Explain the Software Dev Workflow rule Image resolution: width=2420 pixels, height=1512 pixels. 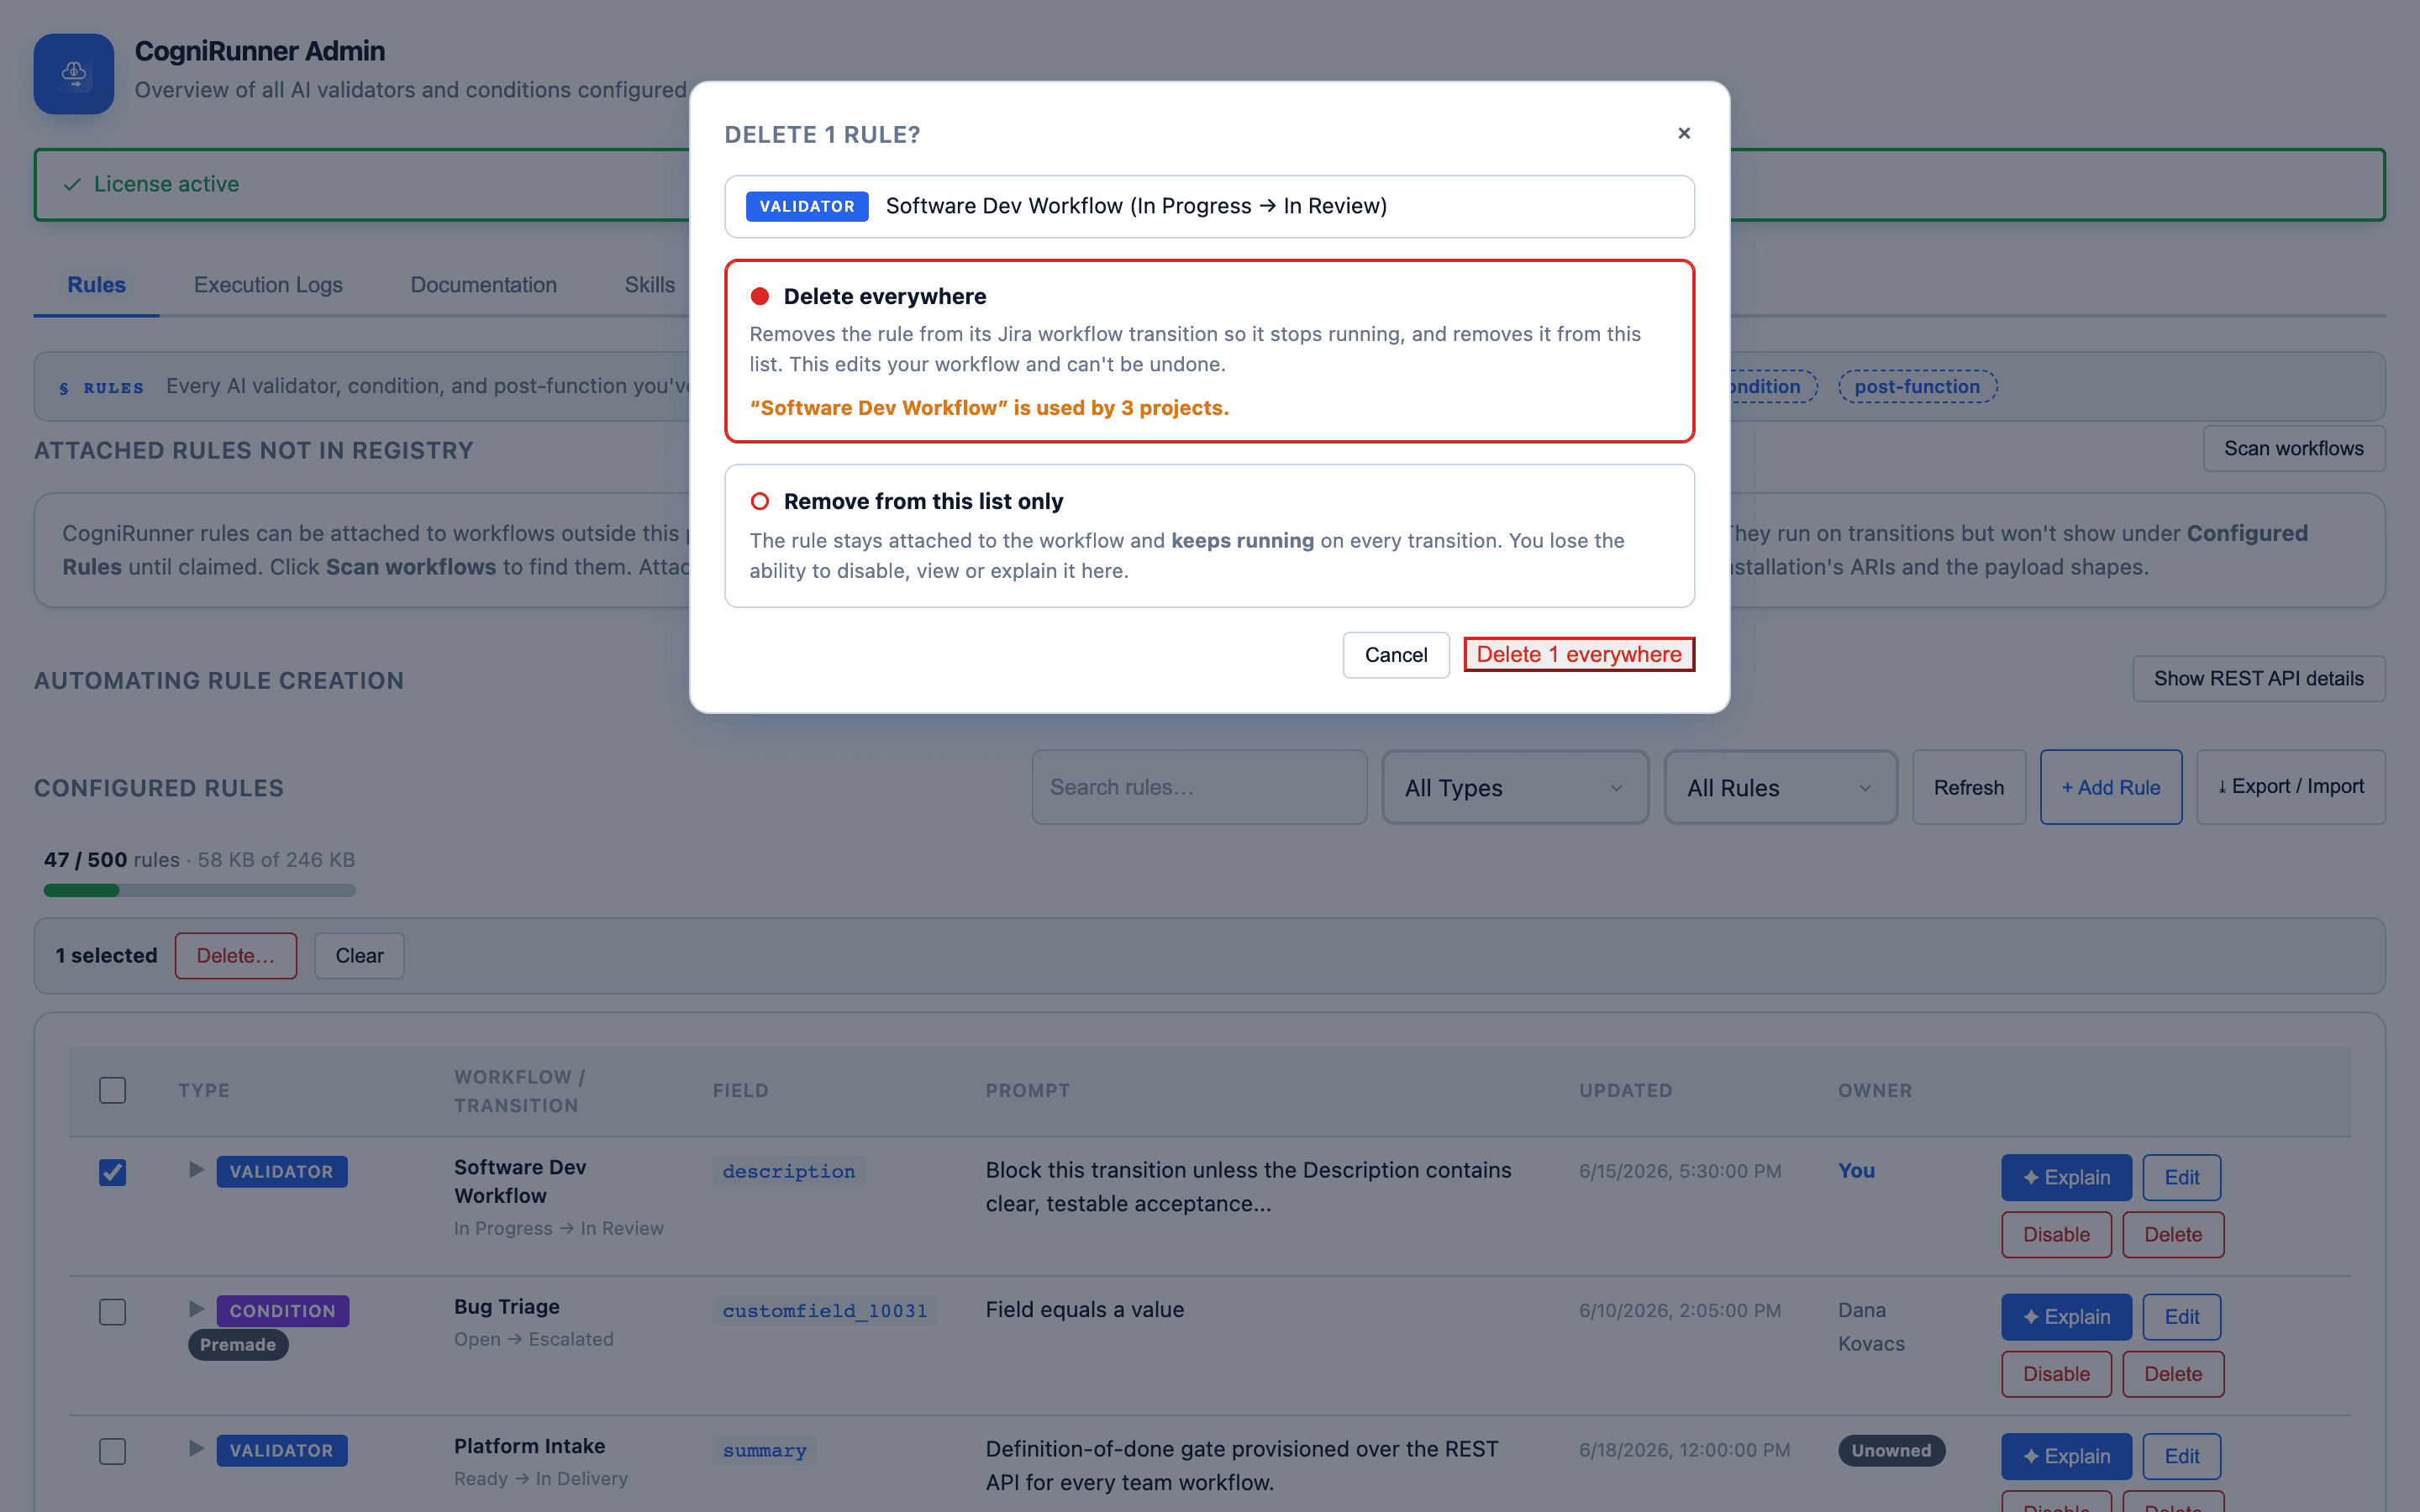point(2066,1177)
